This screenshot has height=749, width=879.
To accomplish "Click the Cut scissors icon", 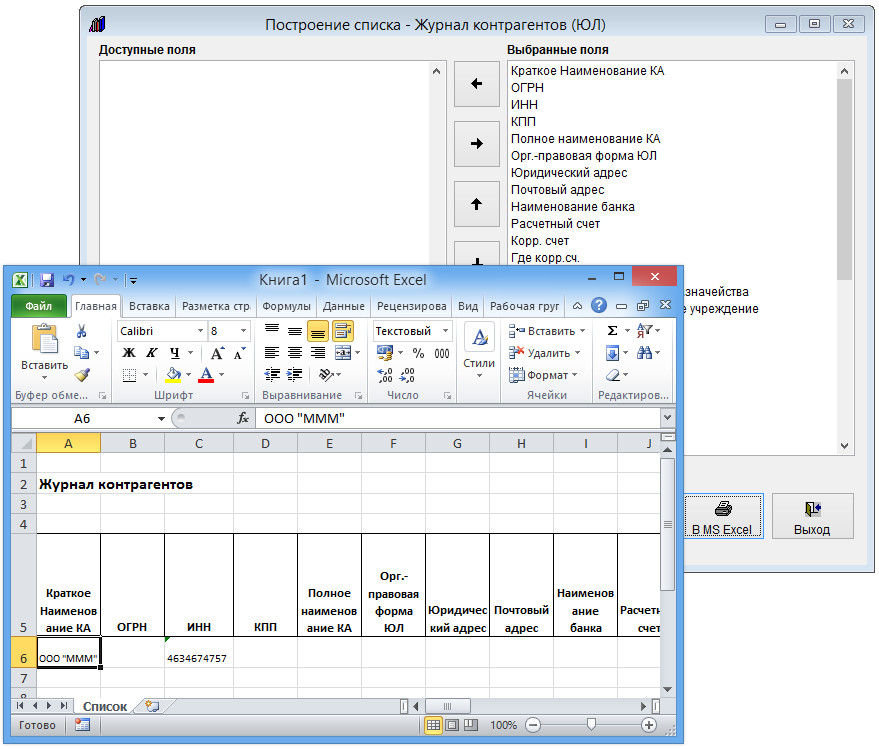I will (82, 331).
